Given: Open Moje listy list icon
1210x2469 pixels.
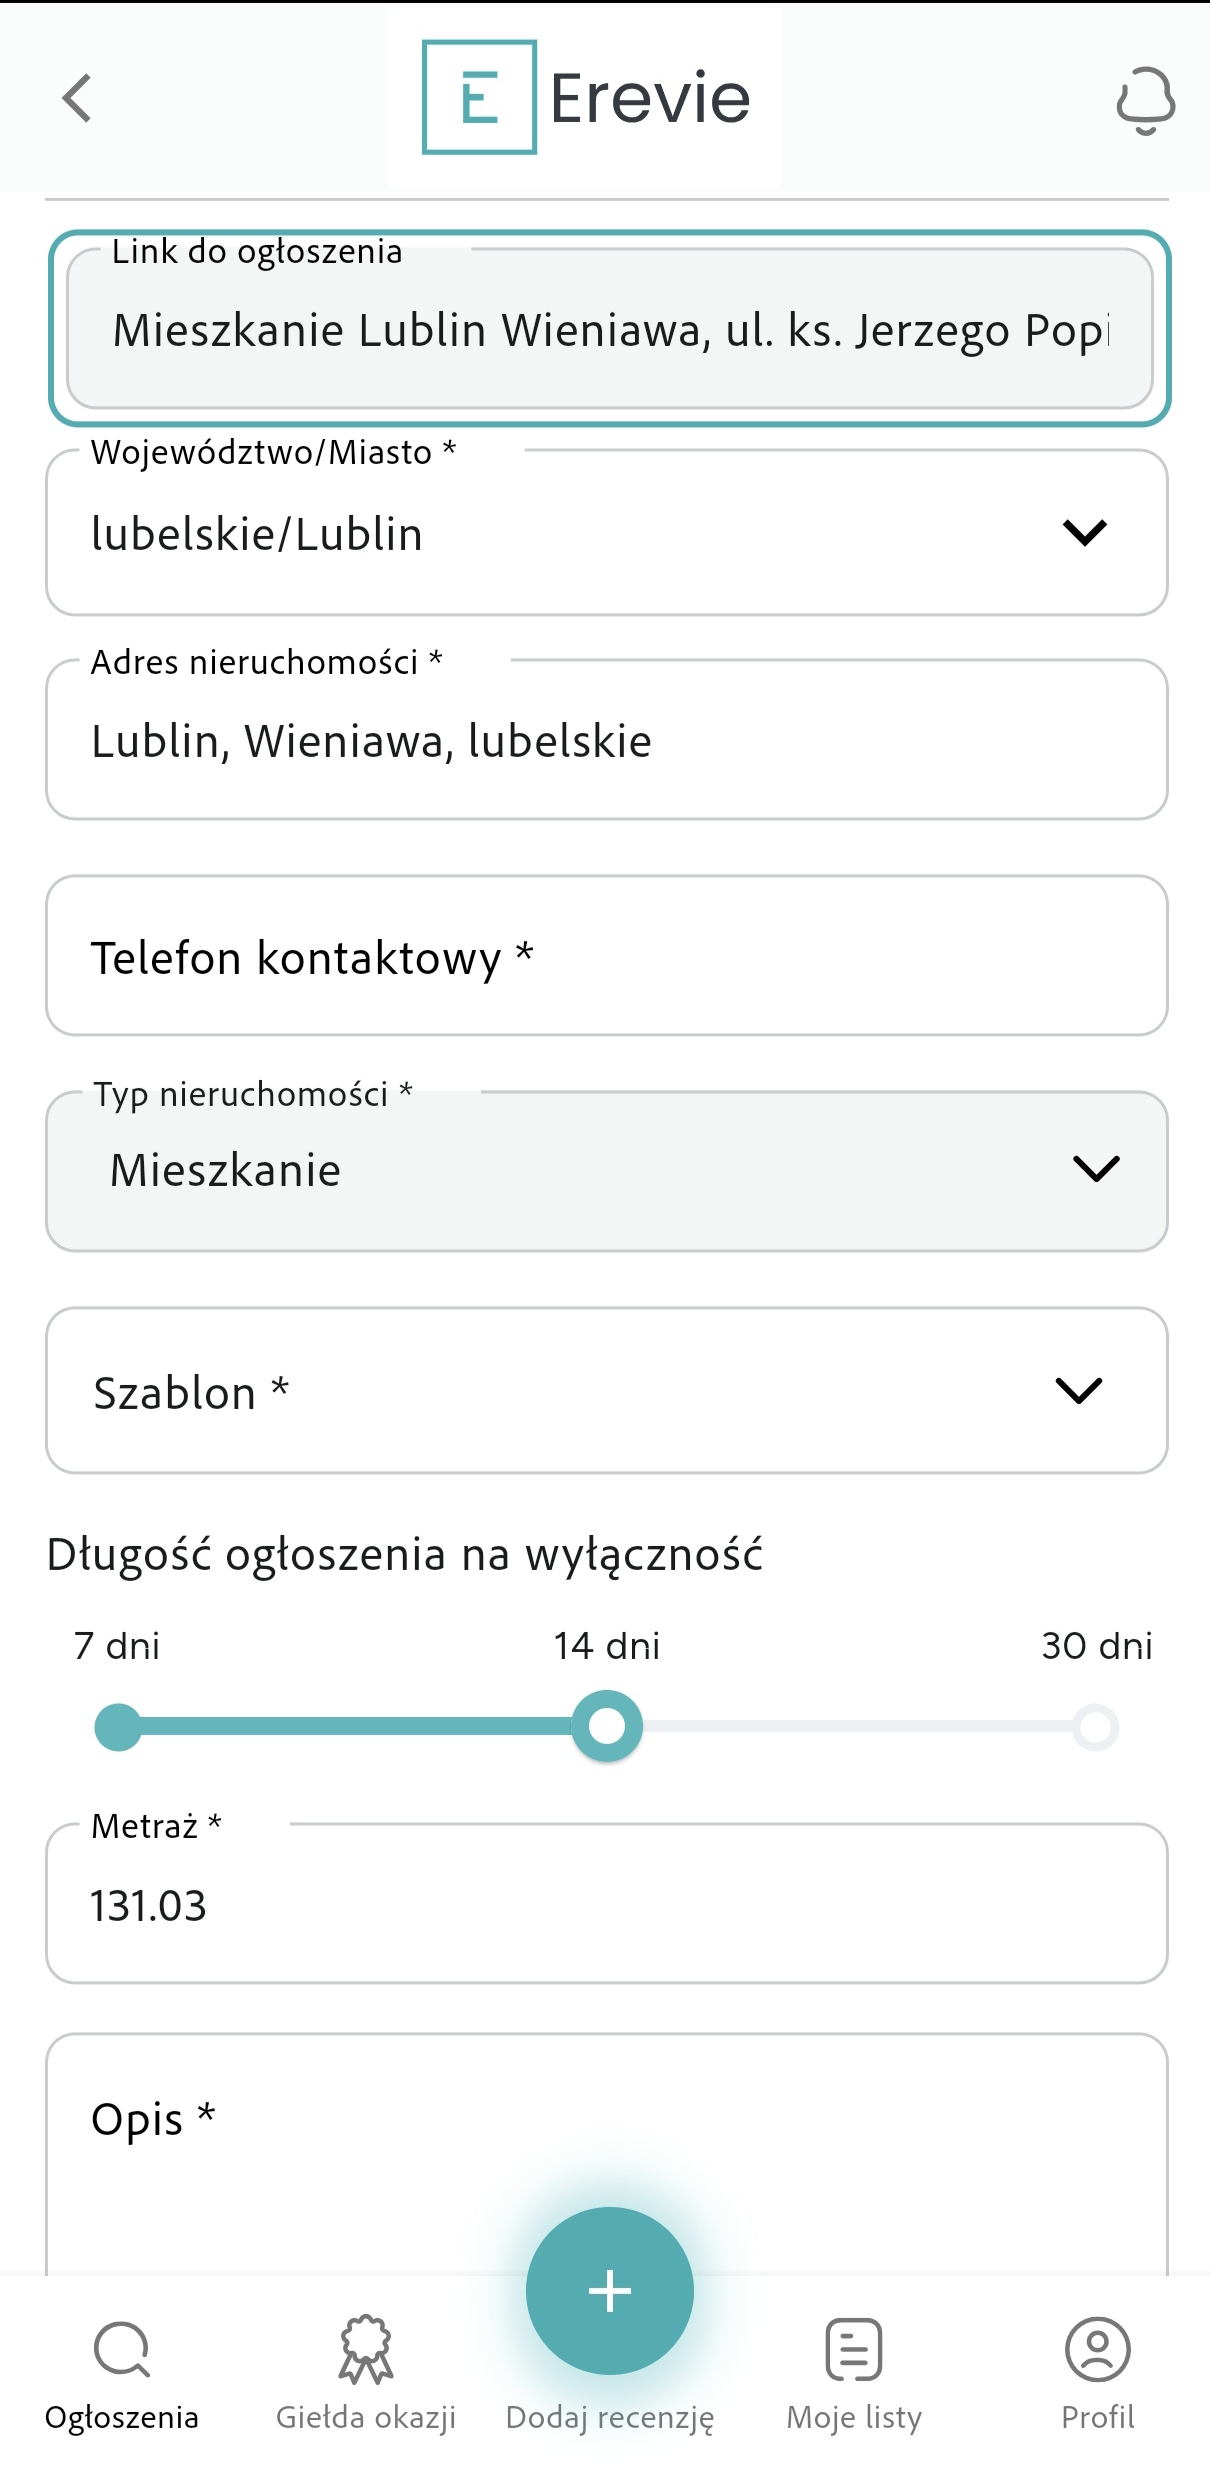Looking at the screenshot, I should click(x=854, y=2349).
